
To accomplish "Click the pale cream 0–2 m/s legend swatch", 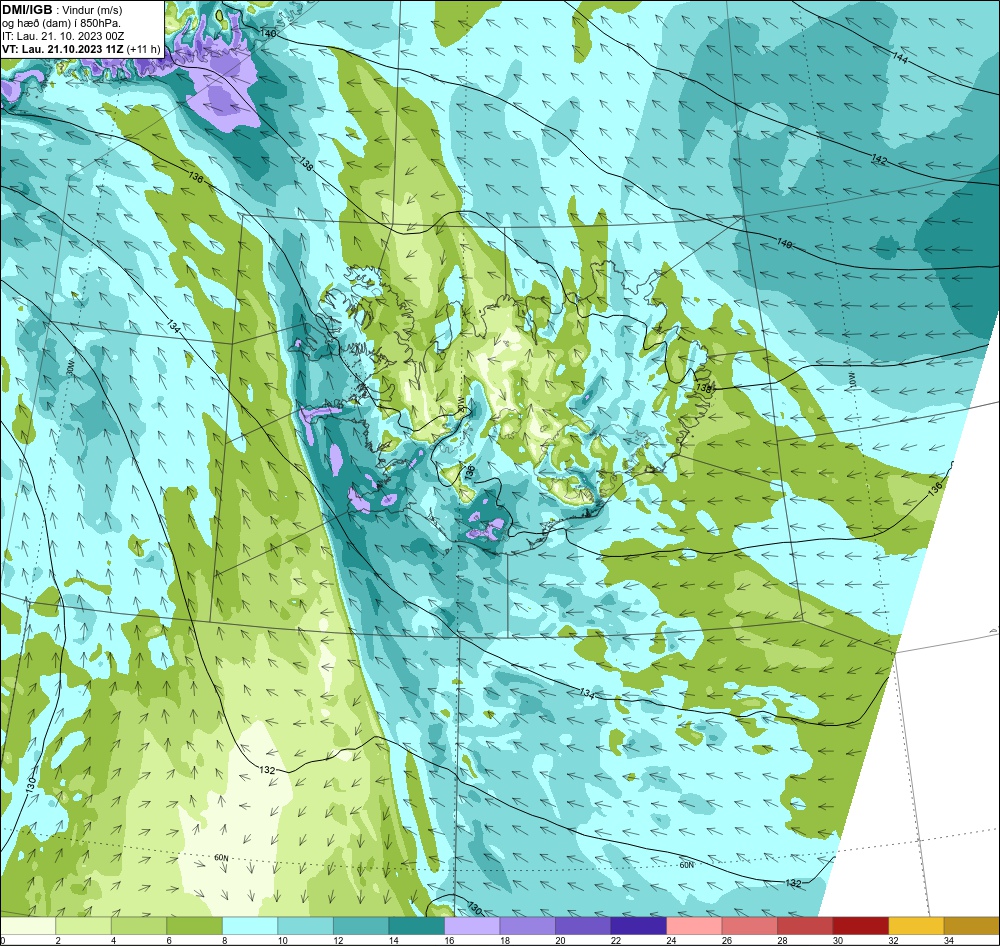I will click(x=28, y=925).
